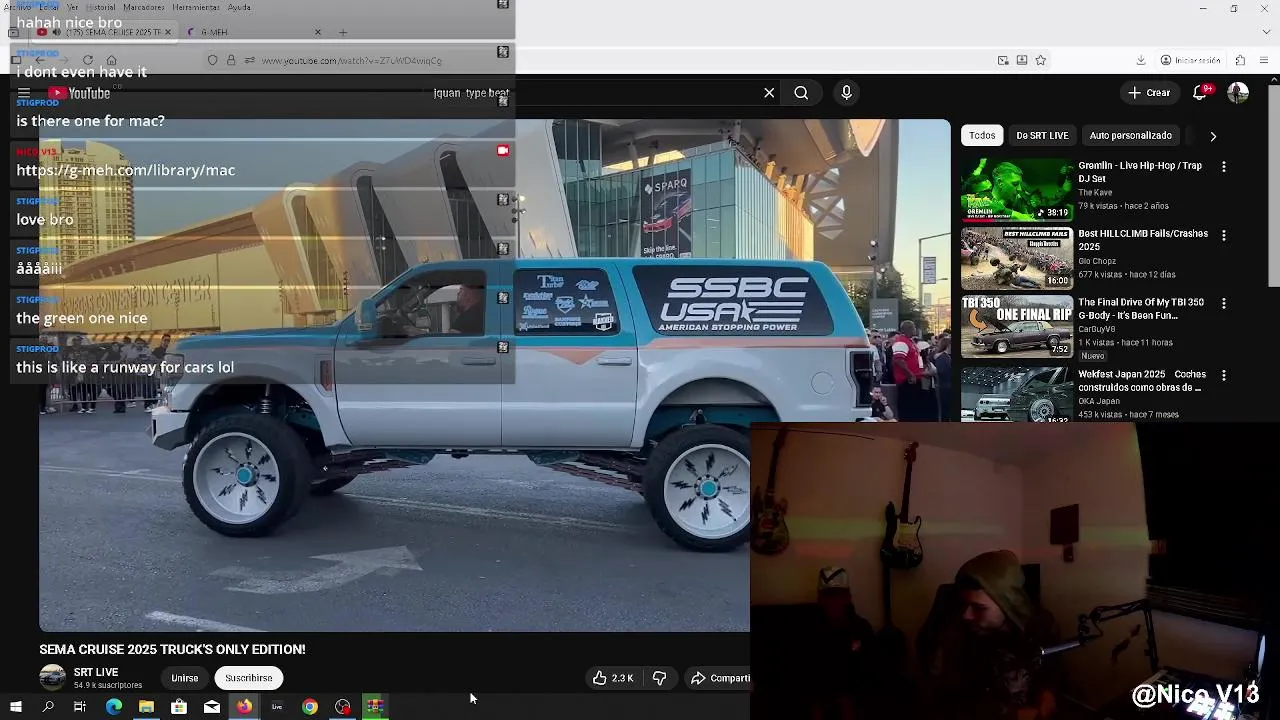Viewport: 1280px width, 720px height.
Task: Click the Crear button
Action: 1149,93
